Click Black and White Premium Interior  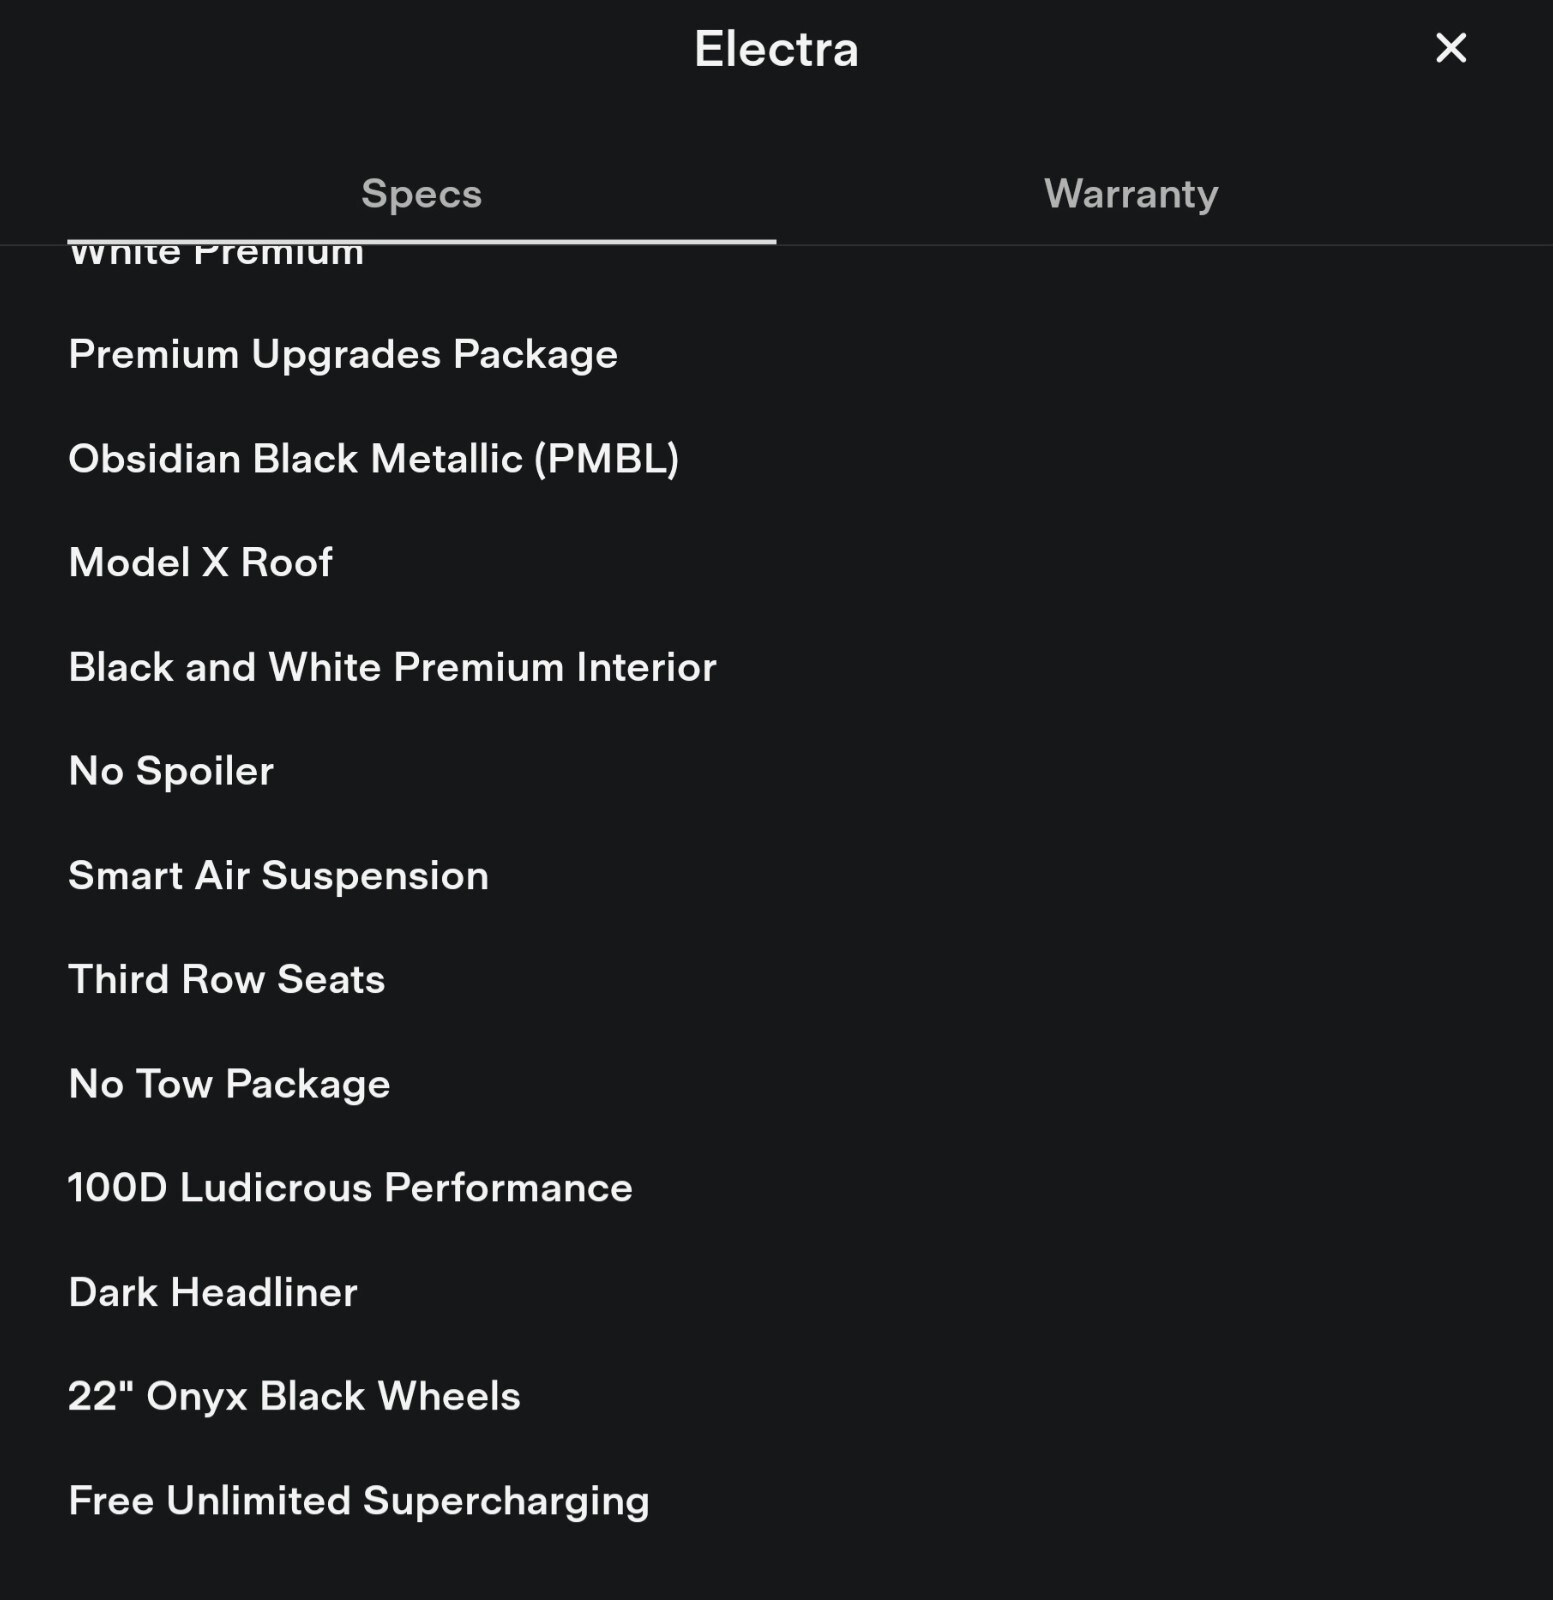(392, 667)
